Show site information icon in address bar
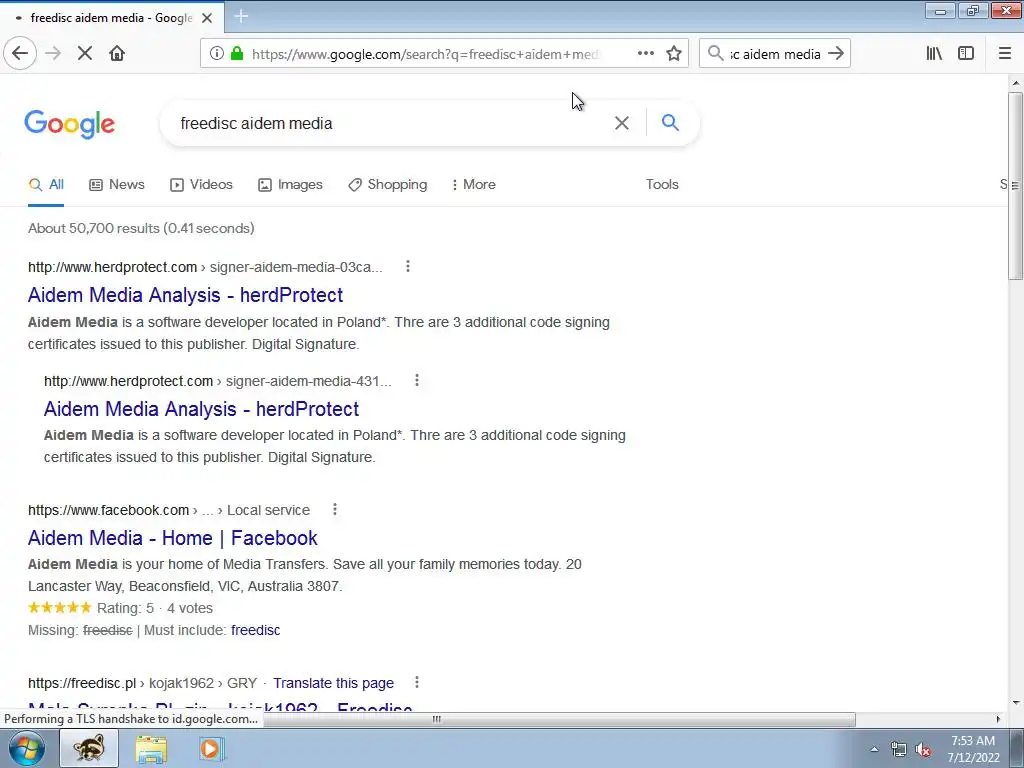 click(x=217, y=54)
